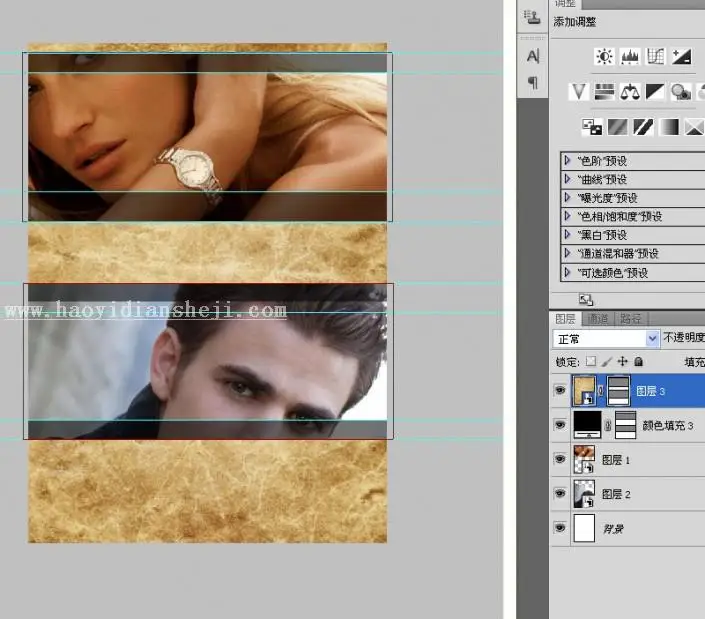Add a Gradient Map adjustment layer

(669, 127)
